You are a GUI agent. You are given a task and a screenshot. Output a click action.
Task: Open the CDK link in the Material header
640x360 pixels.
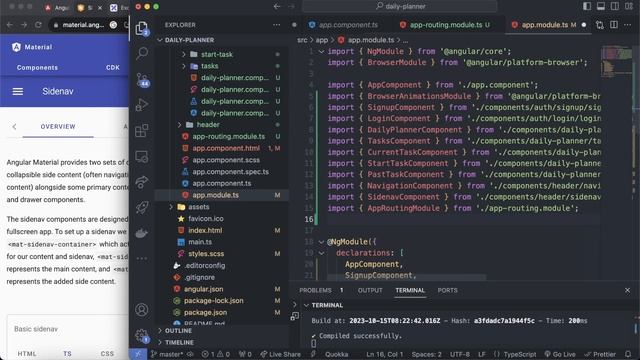point(113,67)
